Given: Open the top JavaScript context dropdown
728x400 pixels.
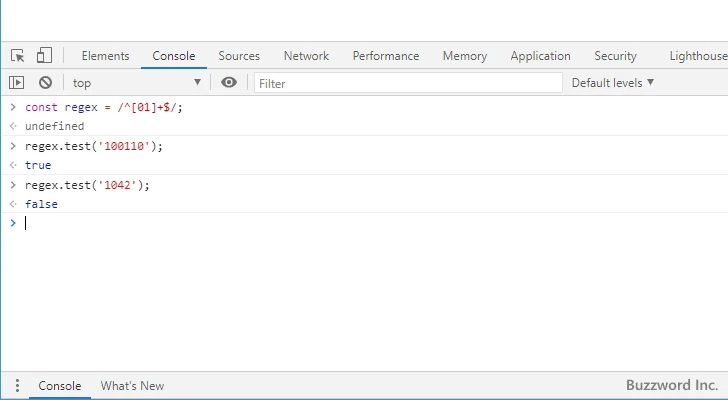Looking at the screenshot, I should [x=135, y=83].
